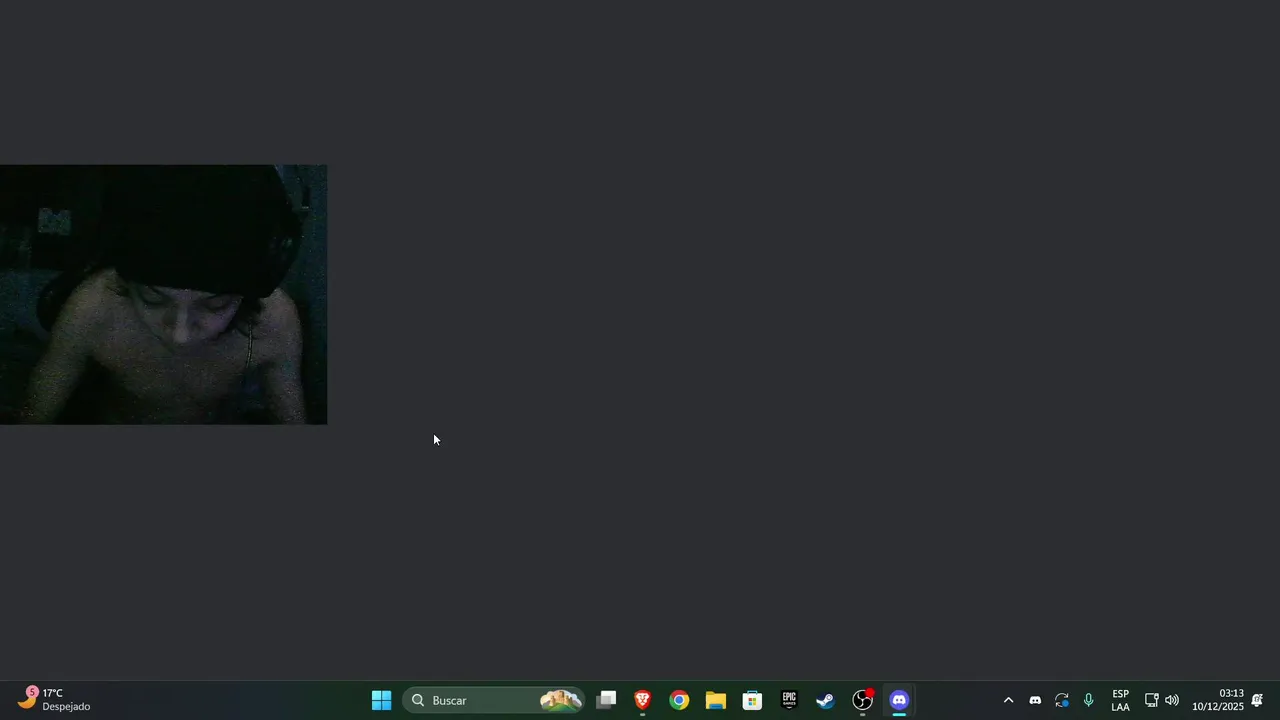Click the Buscar search box

pyautogui.click(x=494, y=700)
